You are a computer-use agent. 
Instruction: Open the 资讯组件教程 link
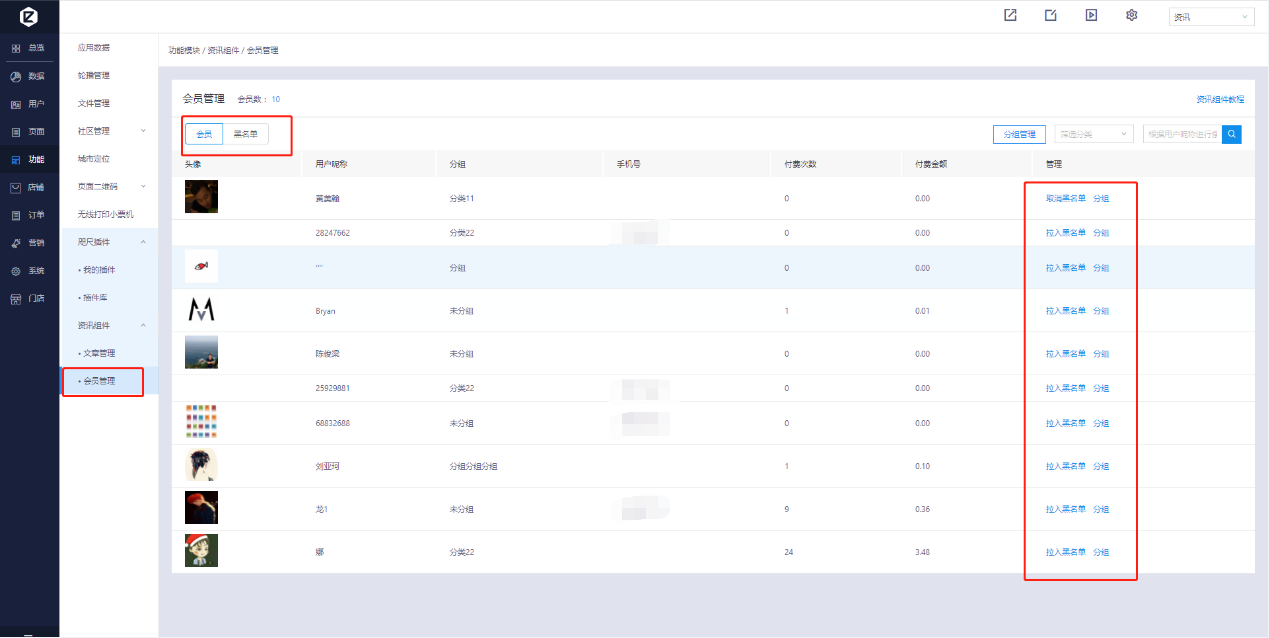pos(1220,100)
